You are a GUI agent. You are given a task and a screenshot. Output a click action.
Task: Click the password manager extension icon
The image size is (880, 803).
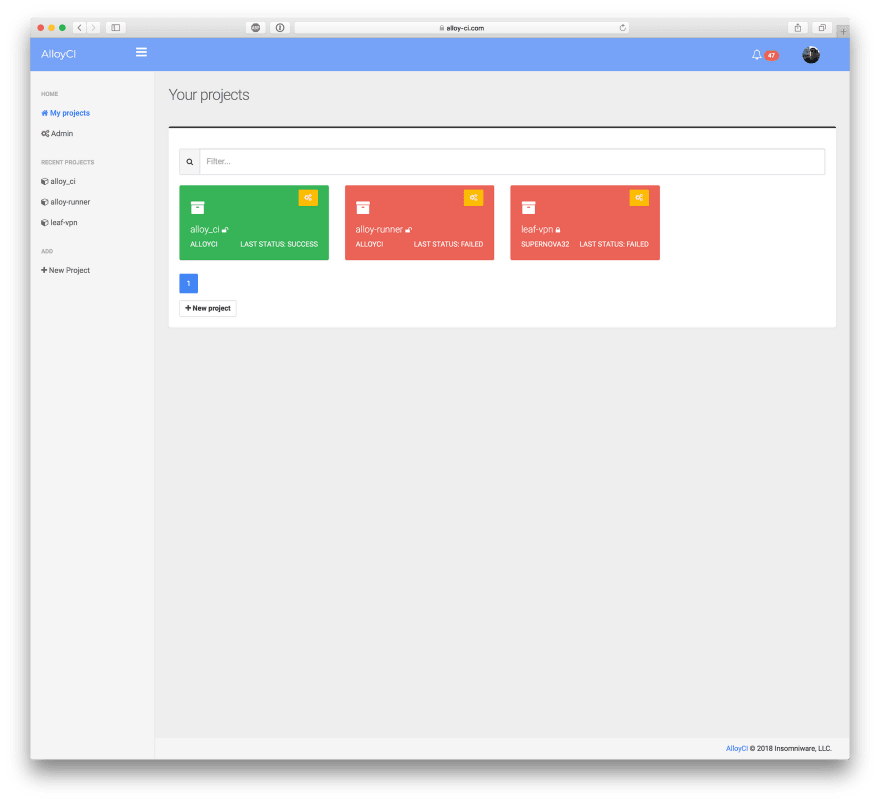(x=280, y=27)
